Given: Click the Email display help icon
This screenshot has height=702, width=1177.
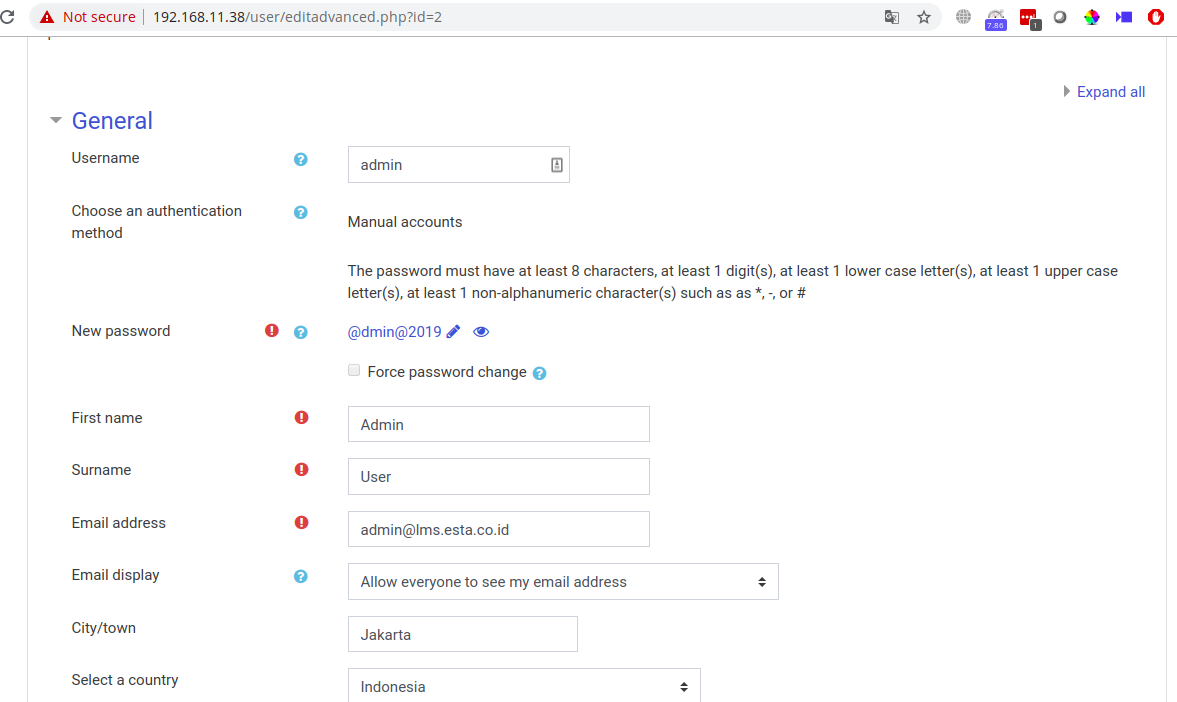Looking at the screenshot, I should tap(300, 575).
